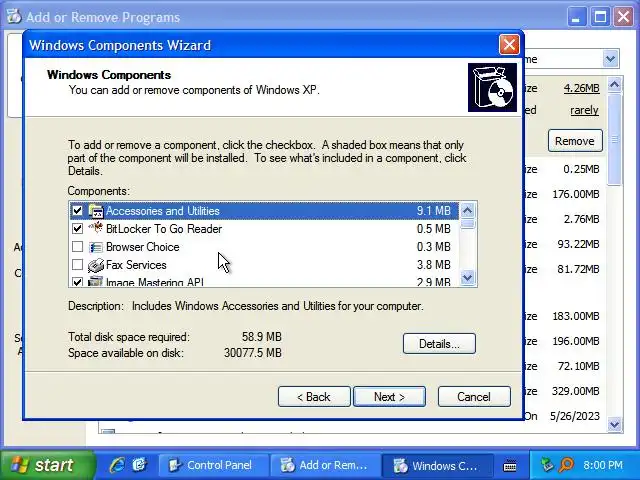Viewport: 640px width, 480px height.
Task: Close the Windows Components Wizard window
Action: (509, 44)
